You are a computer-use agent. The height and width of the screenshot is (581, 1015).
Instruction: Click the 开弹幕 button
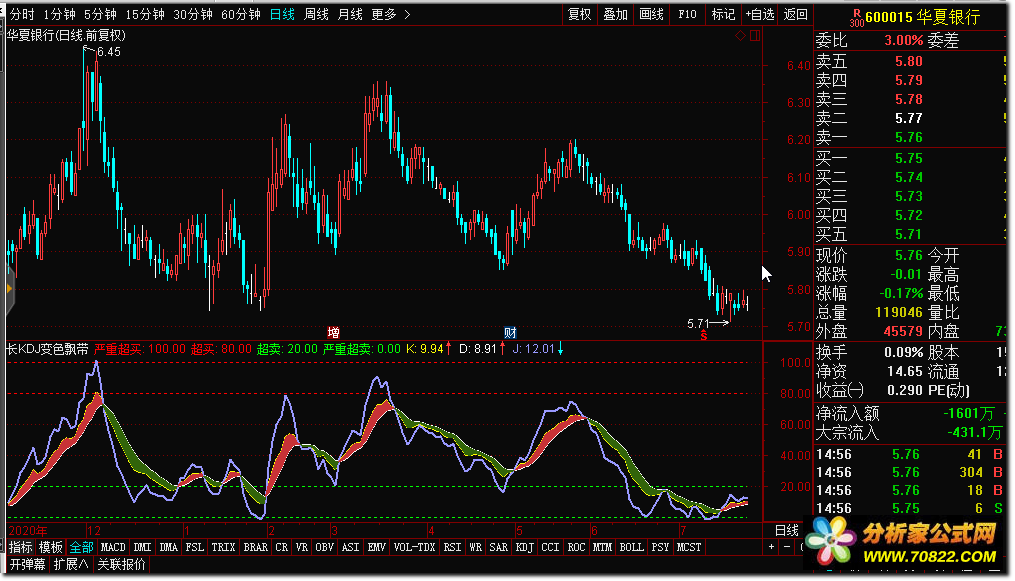pyautogui.click(x=27, y=564)
